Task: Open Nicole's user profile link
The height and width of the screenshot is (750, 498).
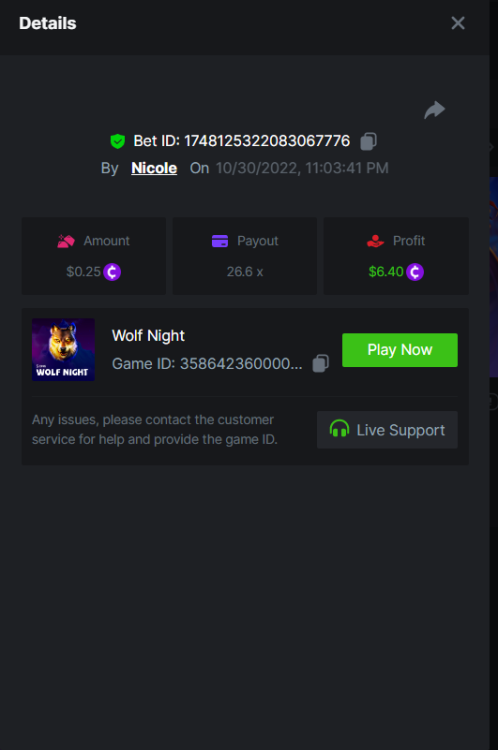Action: (154, 168)
